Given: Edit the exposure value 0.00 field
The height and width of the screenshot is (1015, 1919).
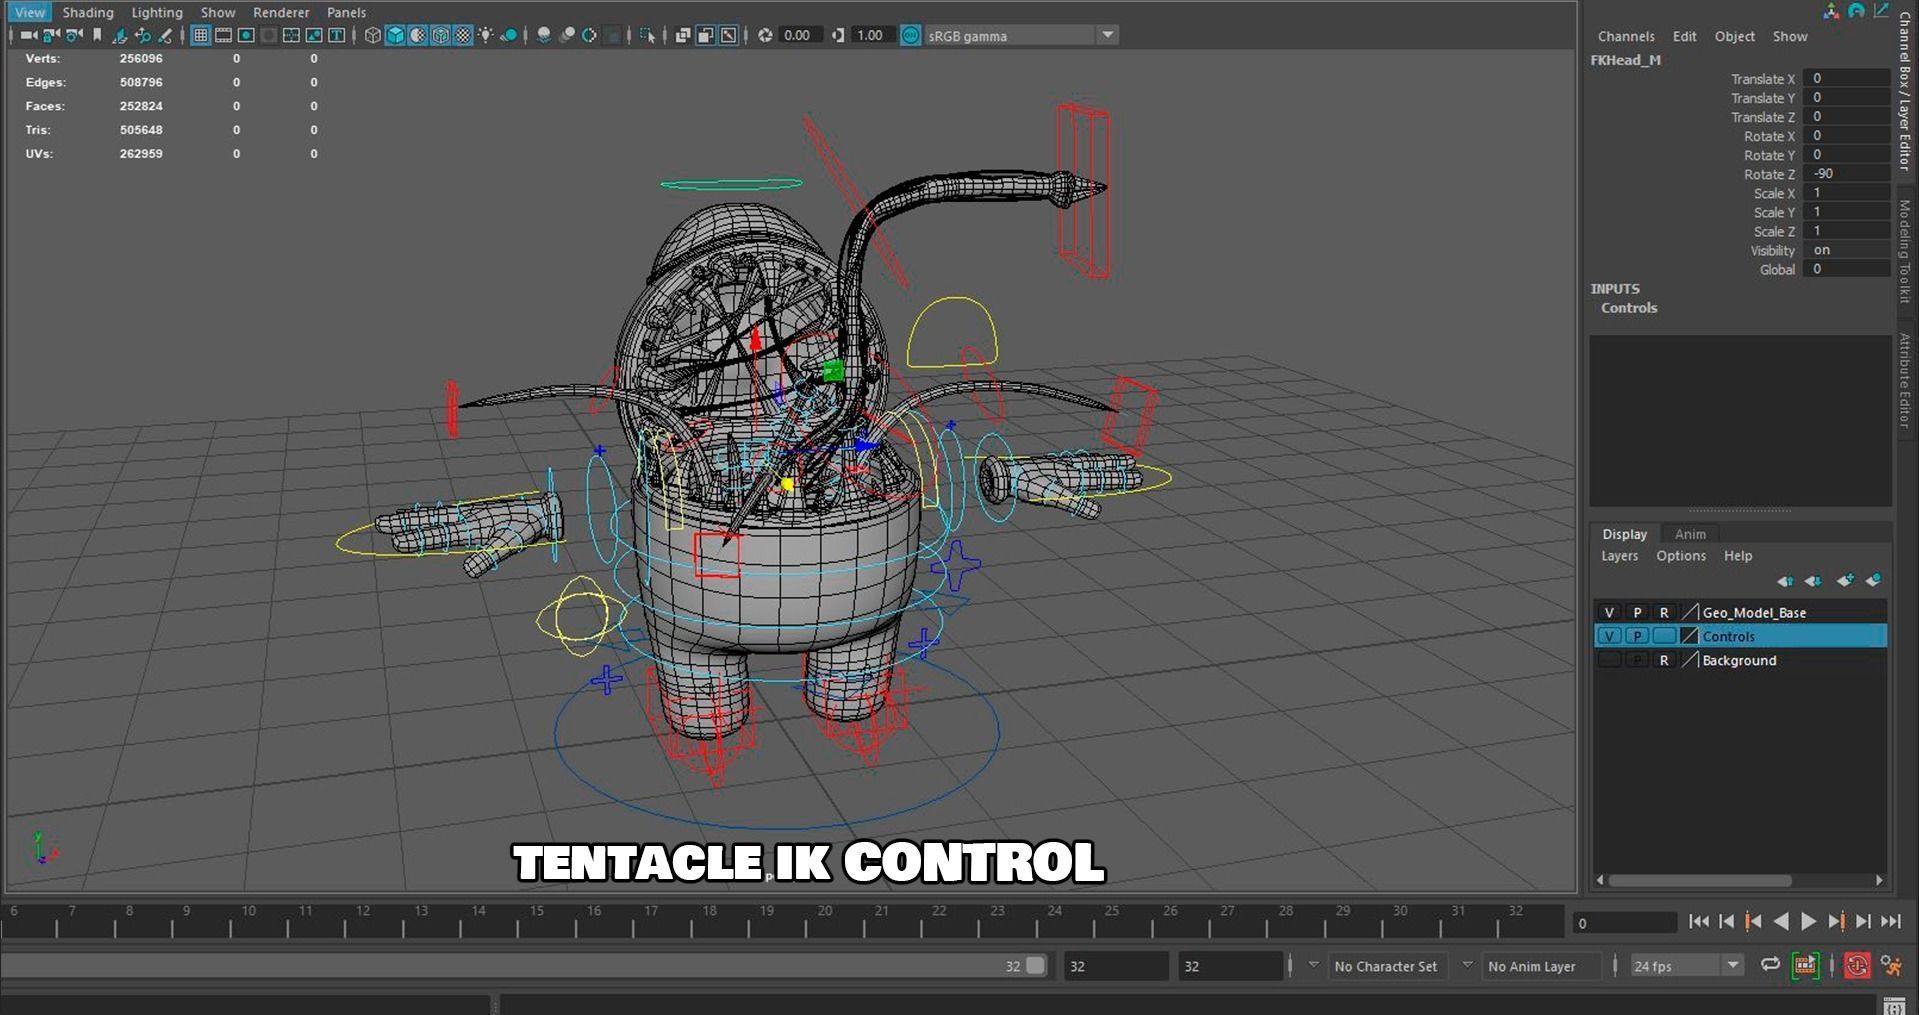Looking at the screenshot, I should [x=800, y=35].
